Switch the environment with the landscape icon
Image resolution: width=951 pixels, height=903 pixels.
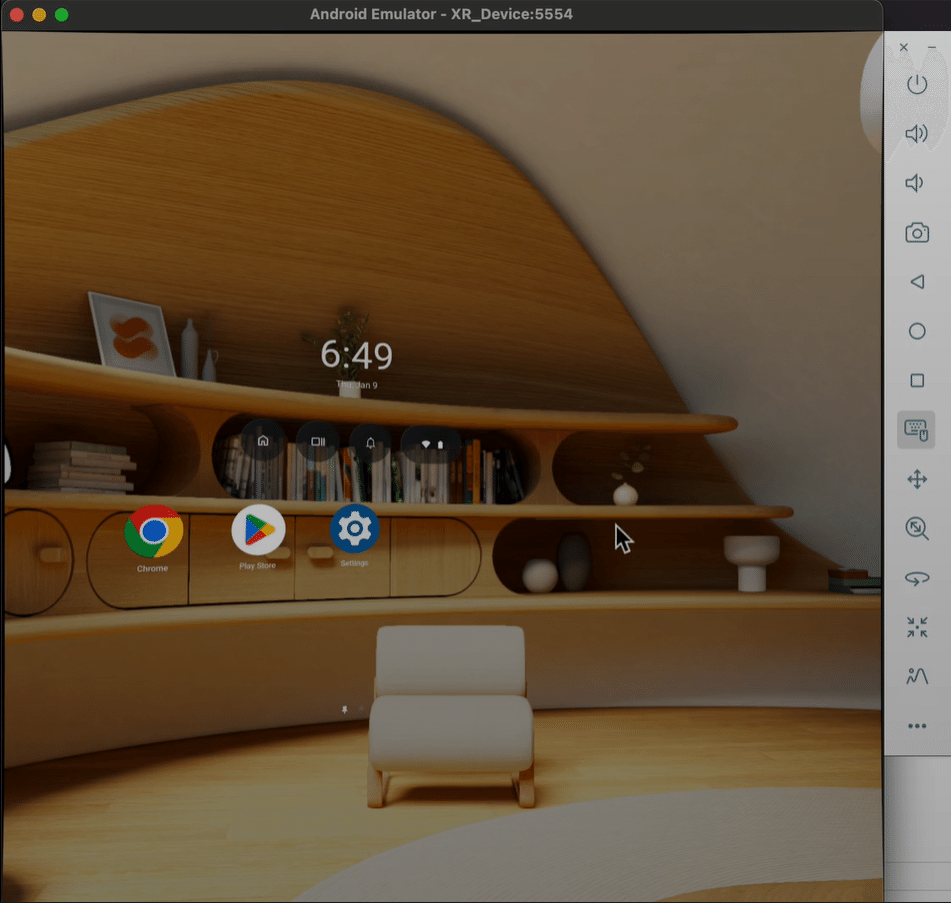point(917,676)
